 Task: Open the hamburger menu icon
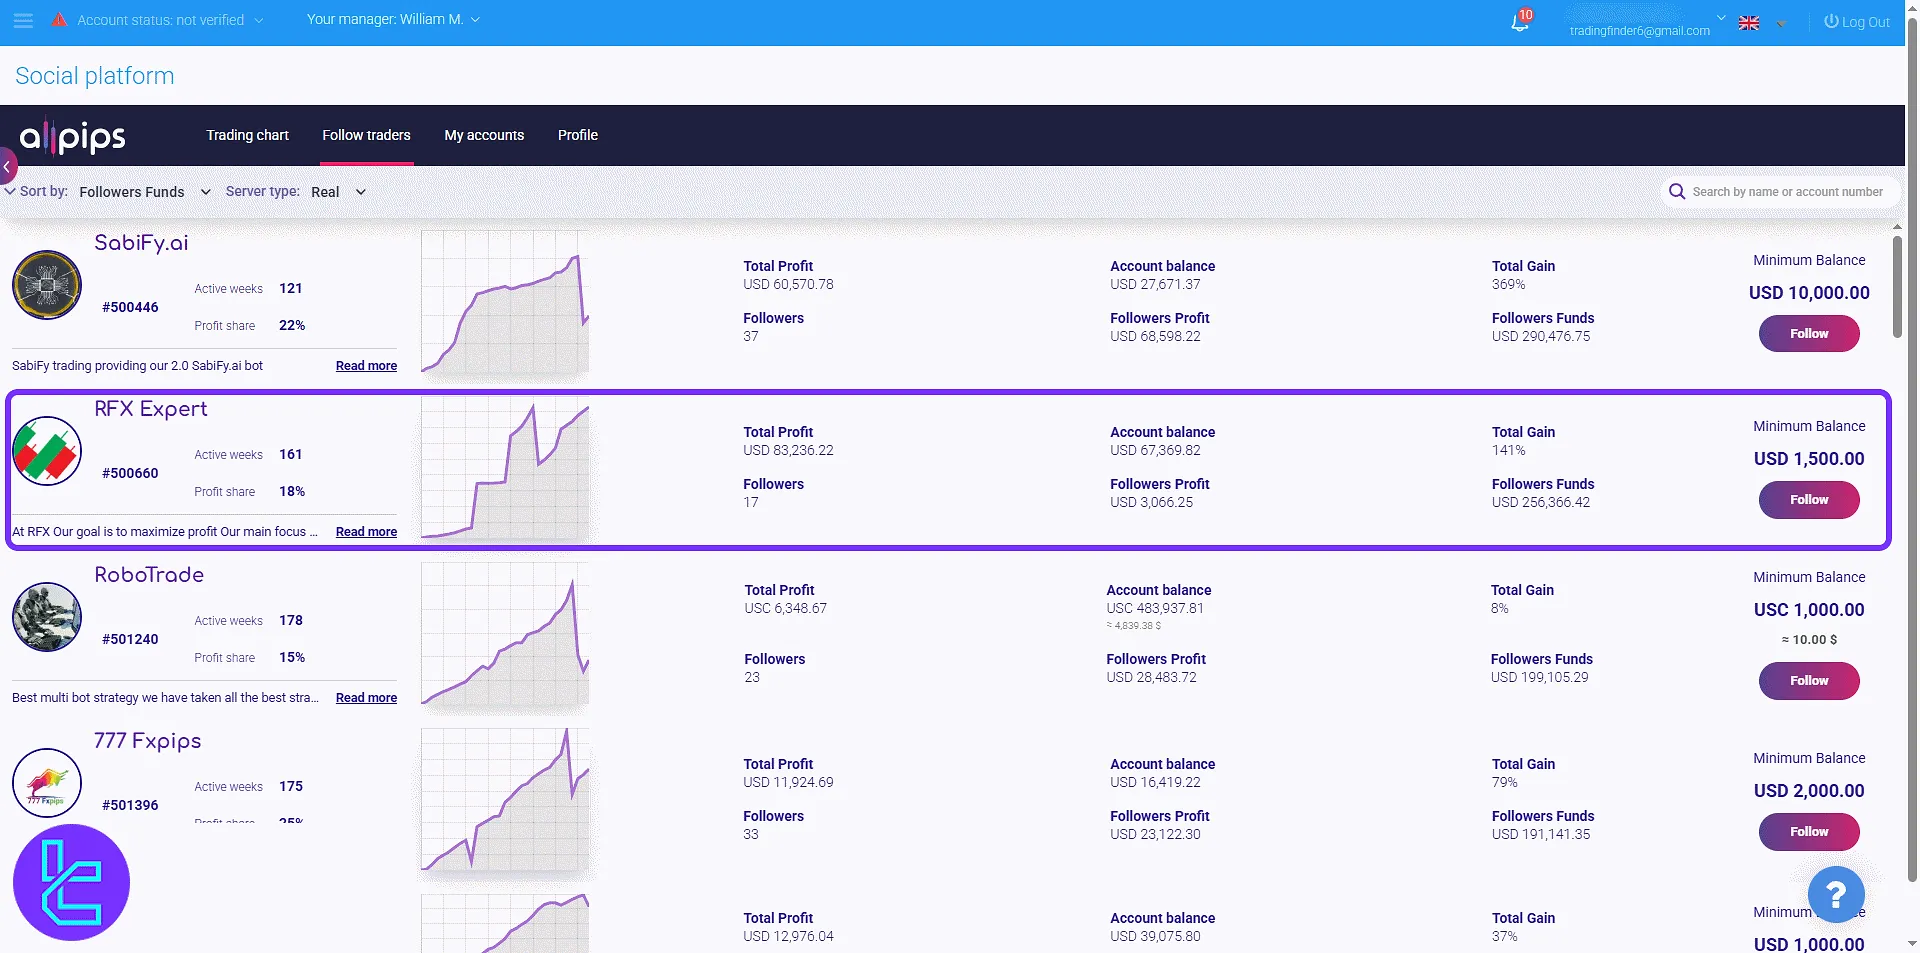[x=23, y=20]
